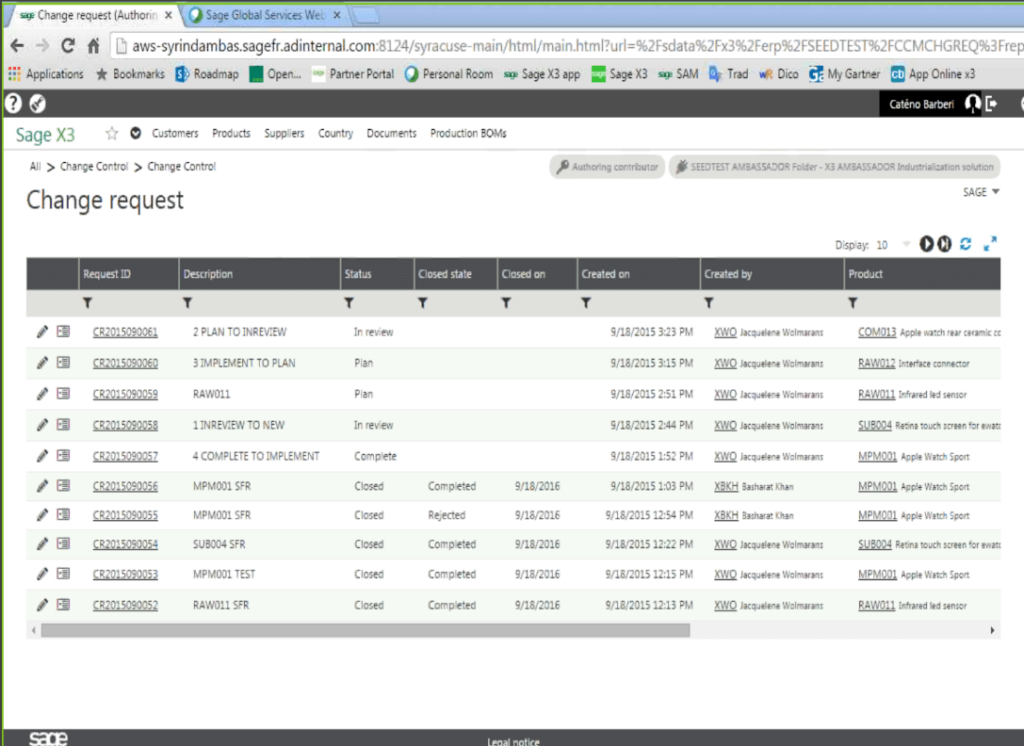Open the Production BOMs menu
The width and height of the screenshot is (1024, 746).
467,132
